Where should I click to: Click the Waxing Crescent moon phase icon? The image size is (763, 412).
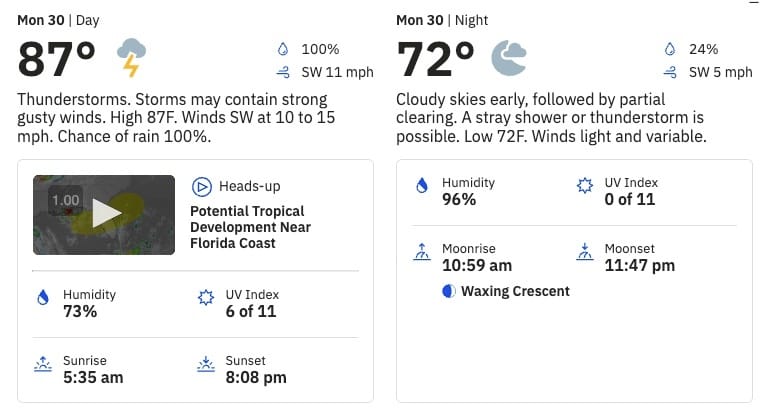449,291
